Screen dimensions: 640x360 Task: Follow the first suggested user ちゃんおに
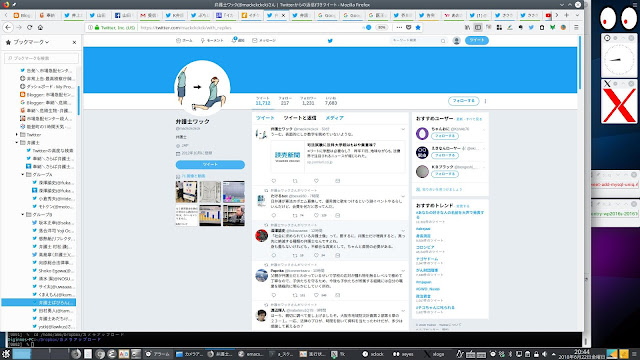[x=445, y=136]
